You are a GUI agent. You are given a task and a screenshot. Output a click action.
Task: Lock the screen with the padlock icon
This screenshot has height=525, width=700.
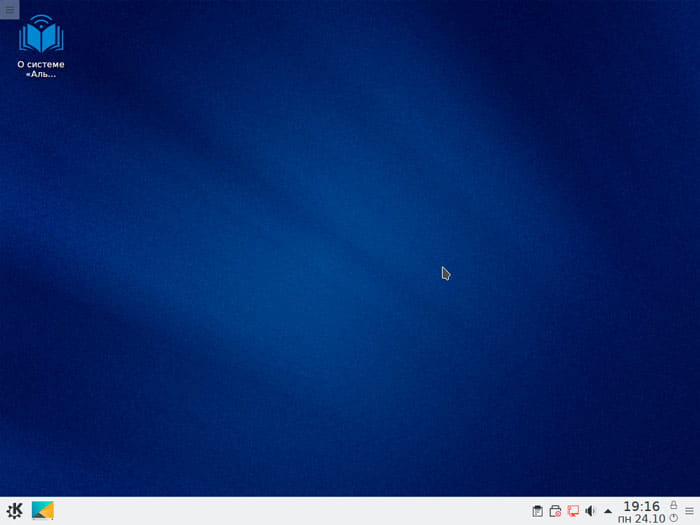pos(673,505)
